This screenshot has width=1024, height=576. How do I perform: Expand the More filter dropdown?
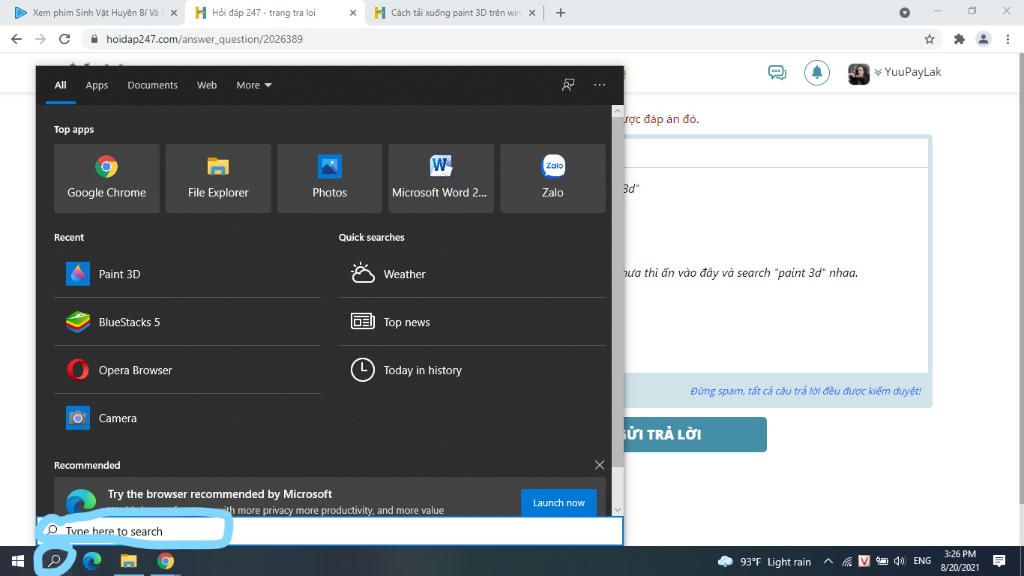tap(253, 85)
